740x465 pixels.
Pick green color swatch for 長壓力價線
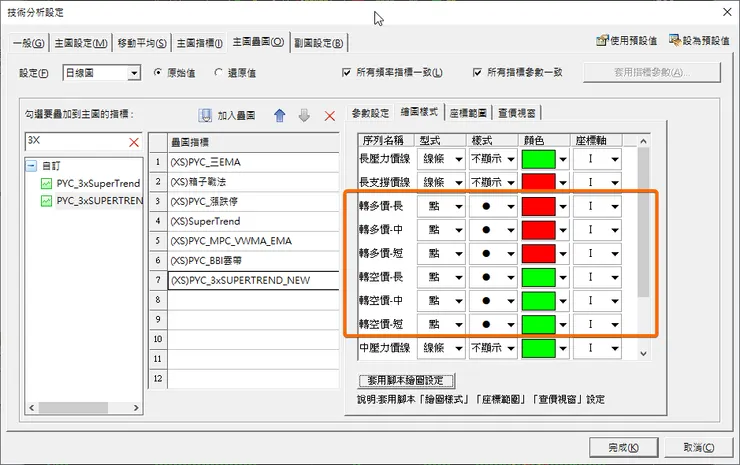tap(538, 159)
